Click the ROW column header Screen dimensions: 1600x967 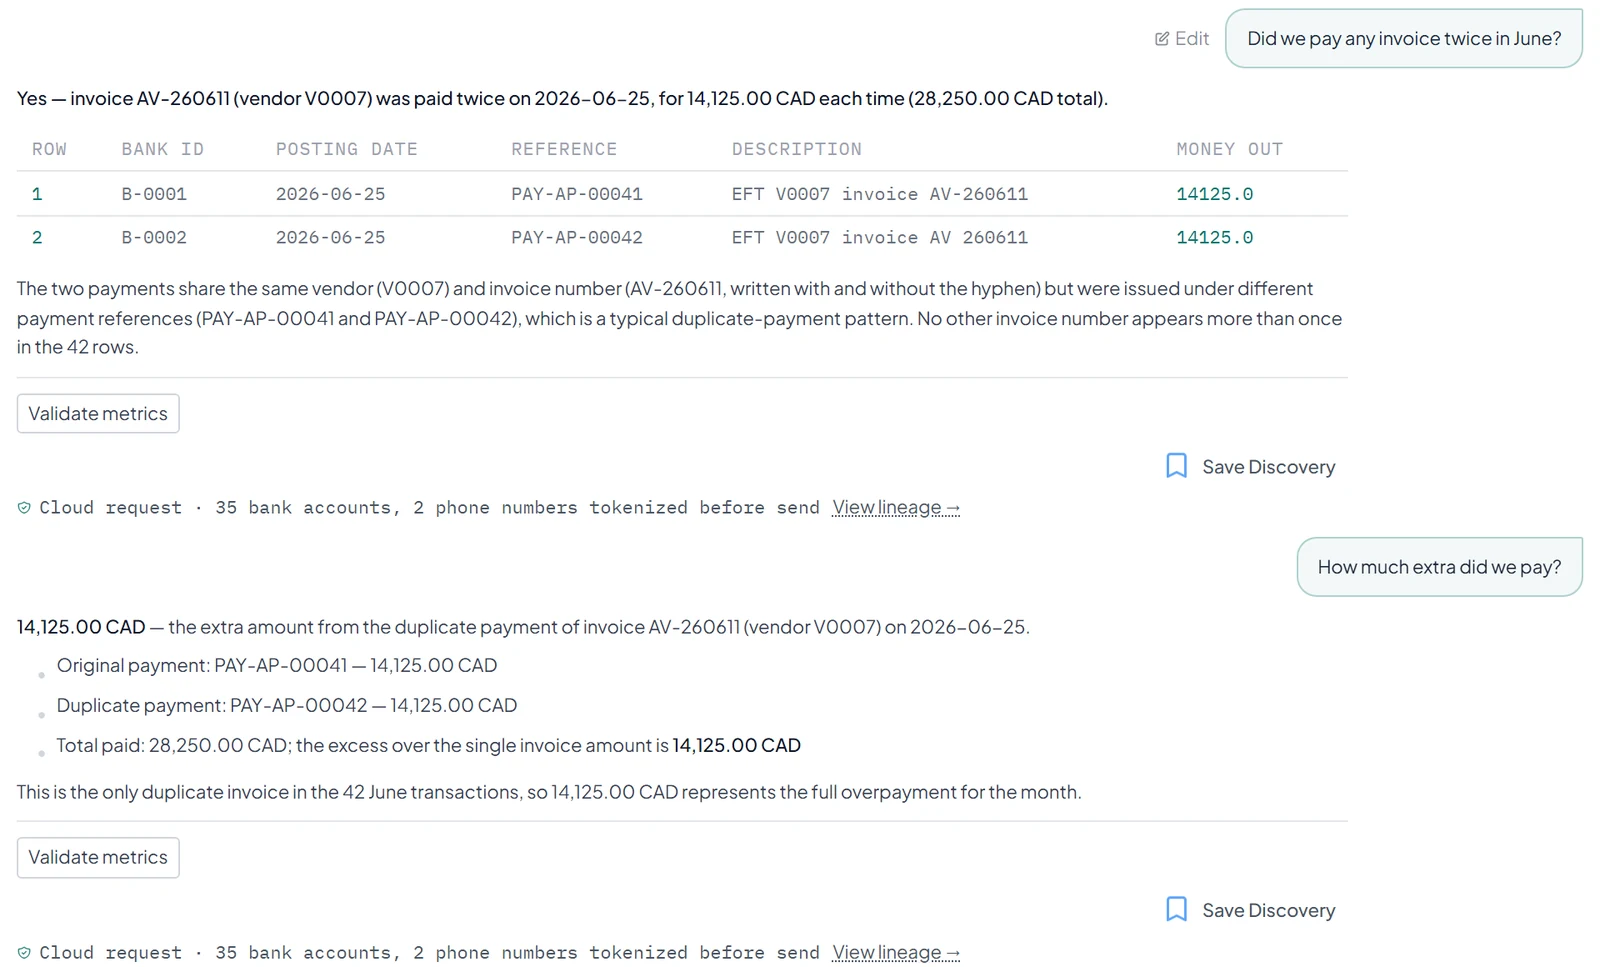(49, 149)
